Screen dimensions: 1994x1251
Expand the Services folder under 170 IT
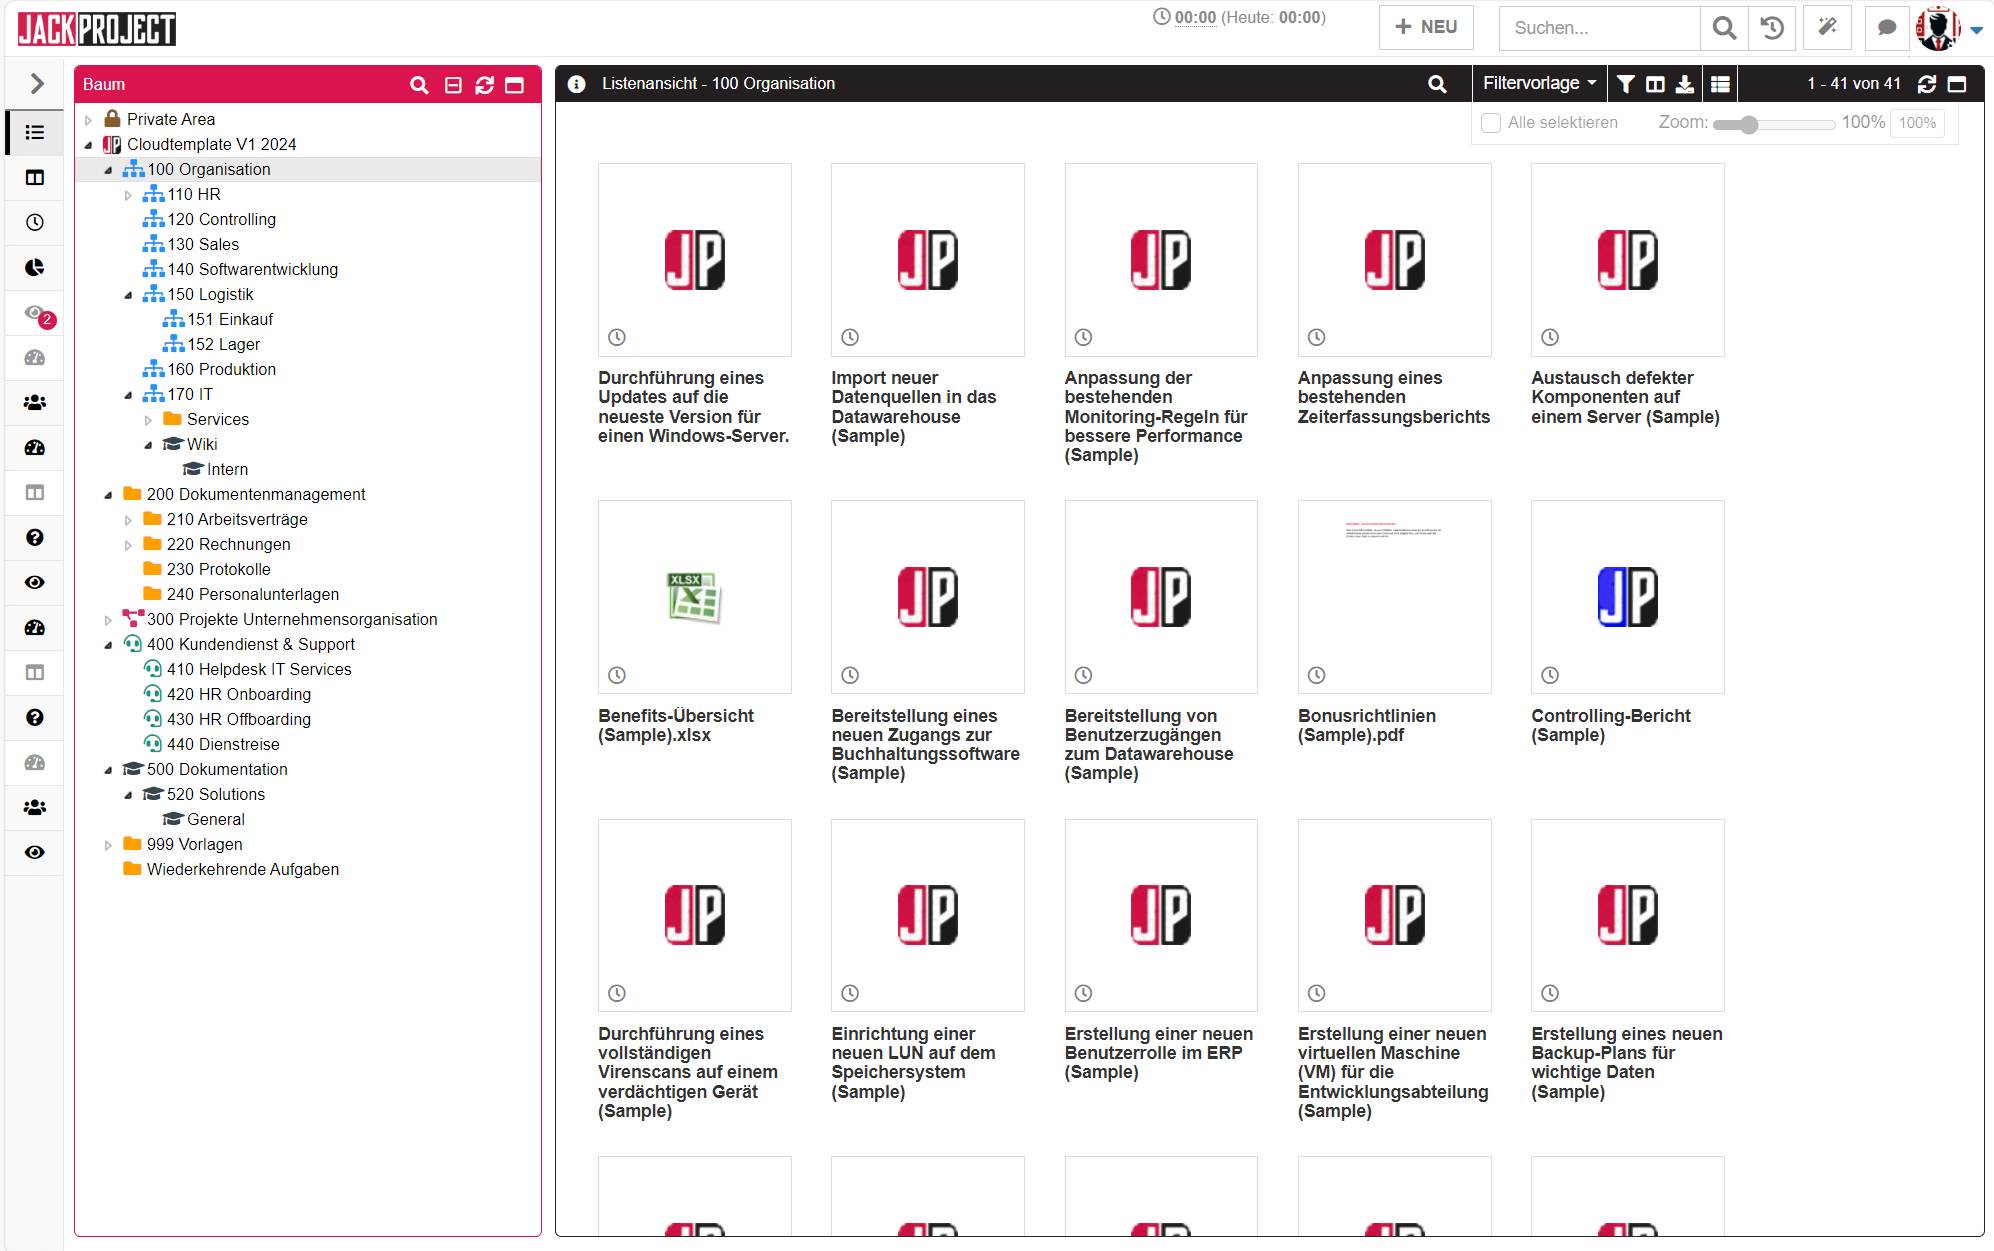[148, 420]
